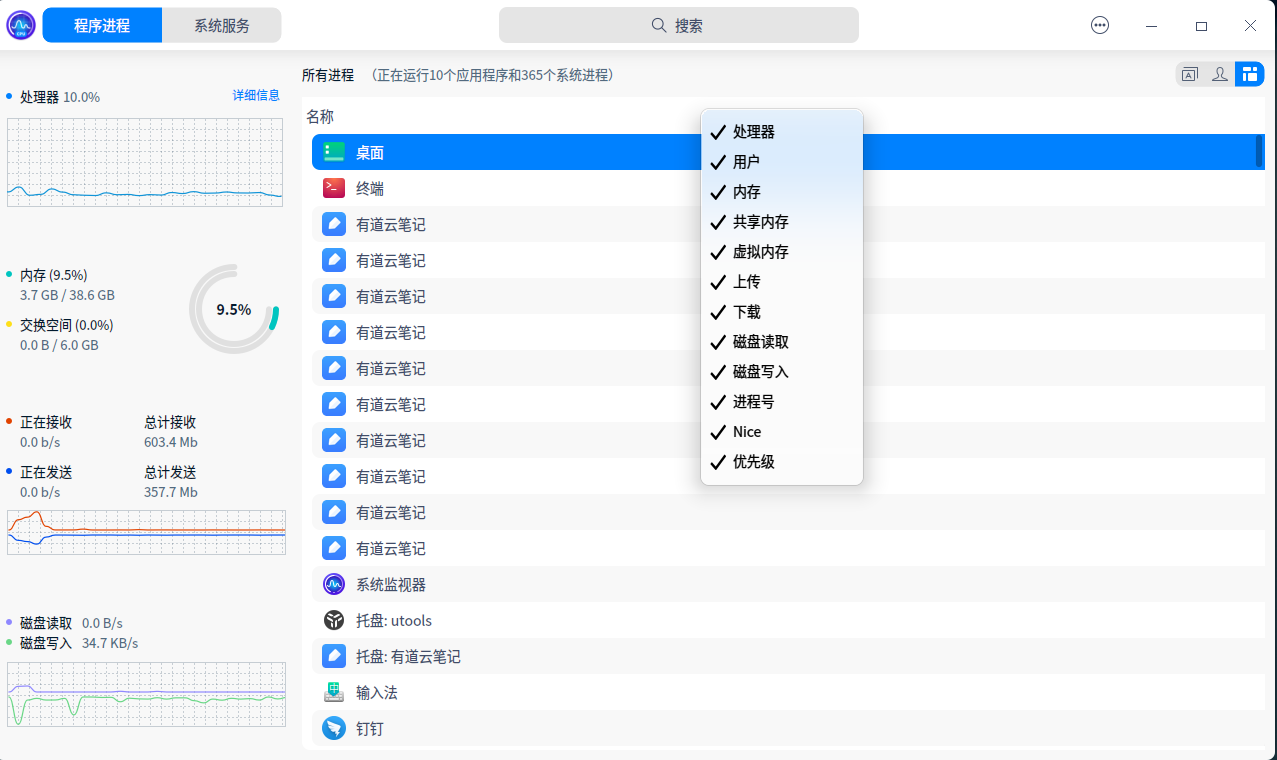Screen dimensions: 1277x760
Task: Click the 交换空间 (0.0%) label
Action: tap(67, 325)
